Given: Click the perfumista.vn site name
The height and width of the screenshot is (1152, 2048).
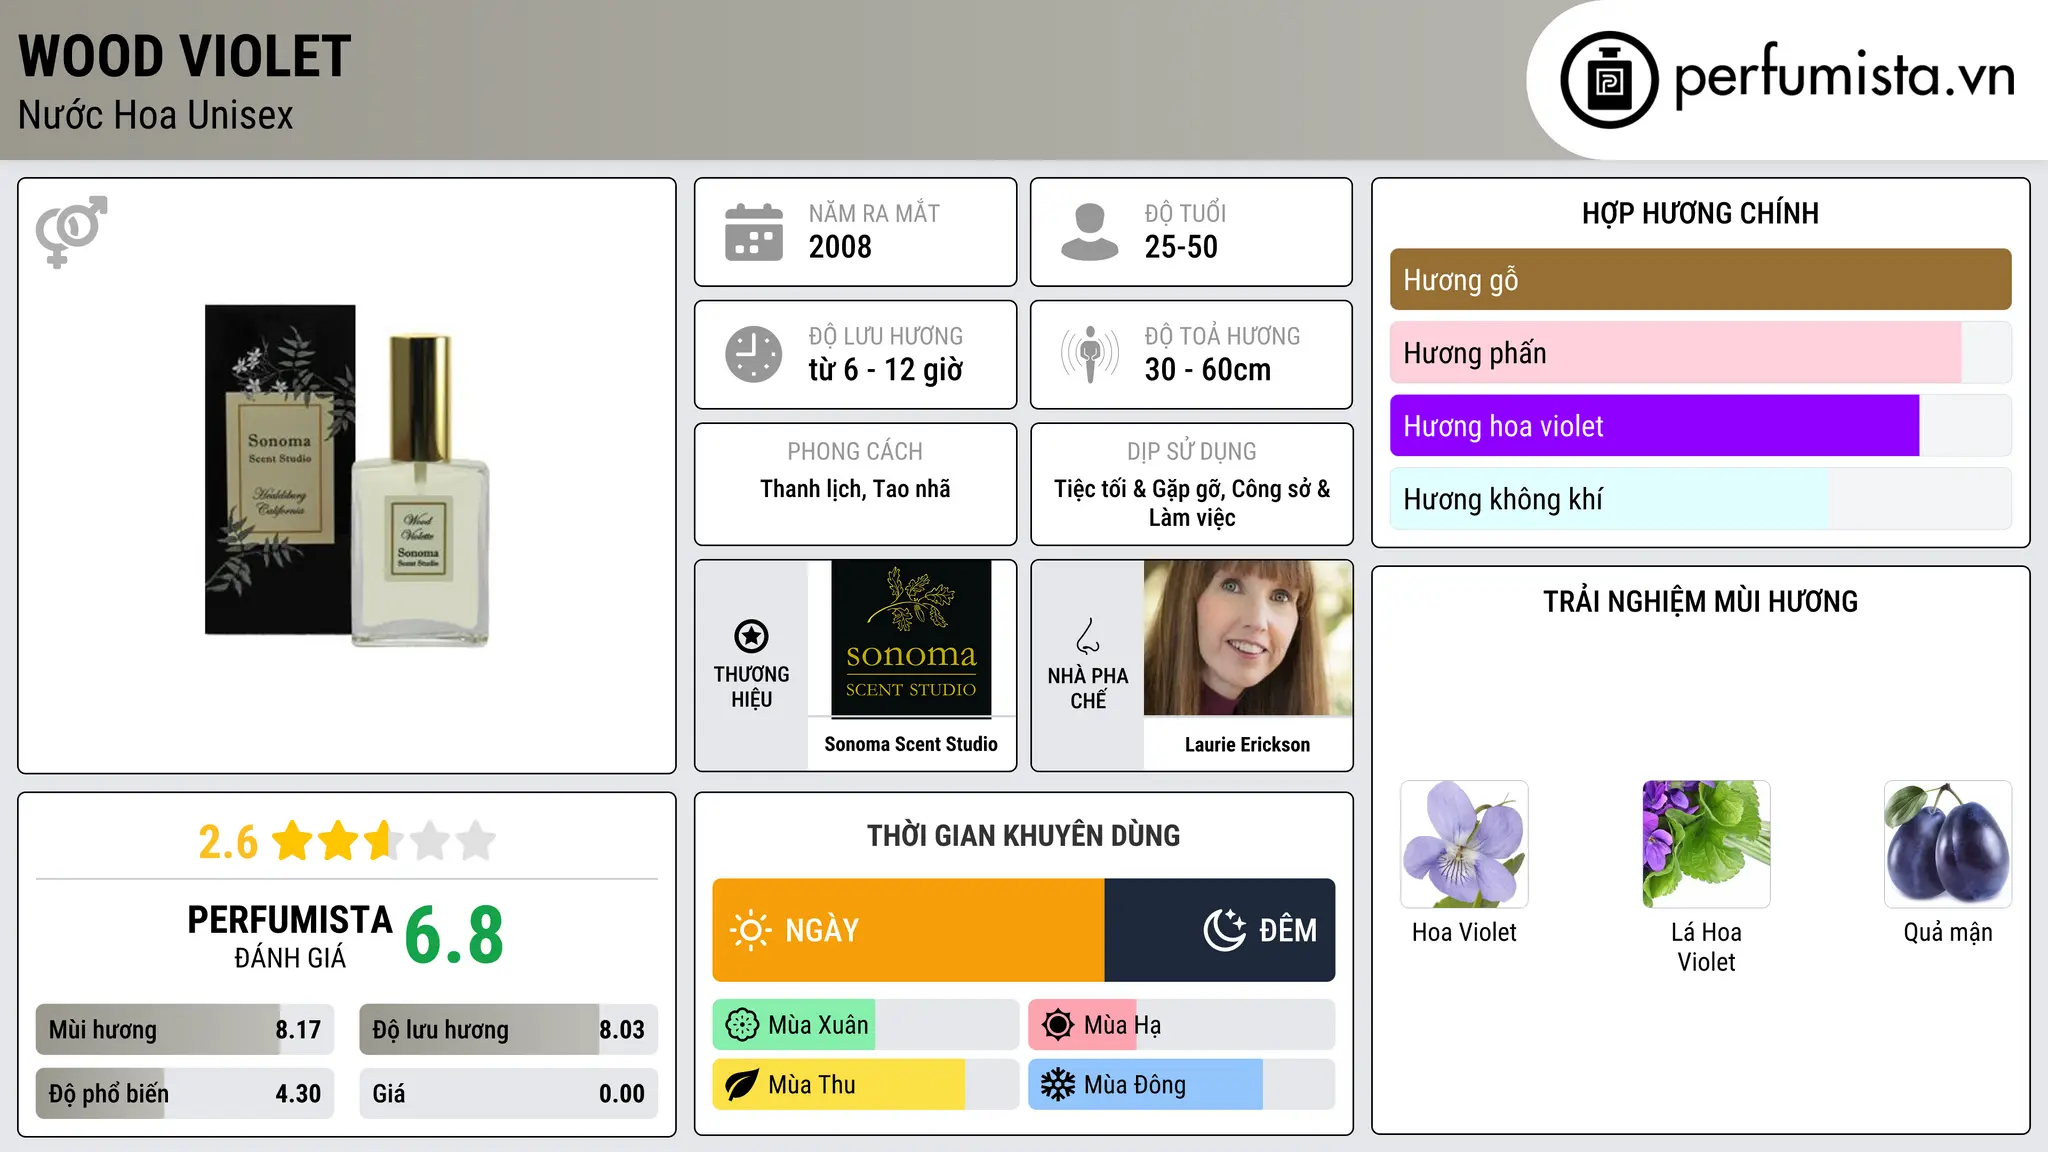Looking at the screenshot, I should pyautogui.click(x=1845, y=76).
